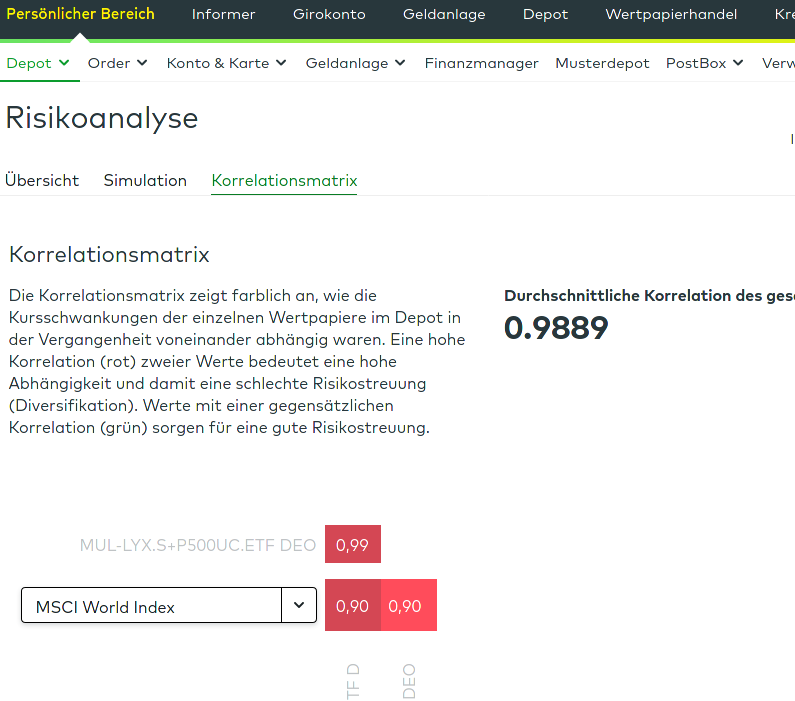This screenshot has height=701, width=795.
Task: Switch to the Übersicht tab
Action: click(x=42, y=181)
